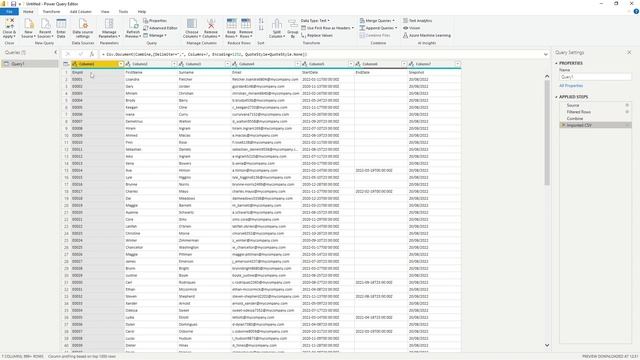The image size is (640, 360).
Task: Open the Column7 filter dropdown
Action: point(458,64)
